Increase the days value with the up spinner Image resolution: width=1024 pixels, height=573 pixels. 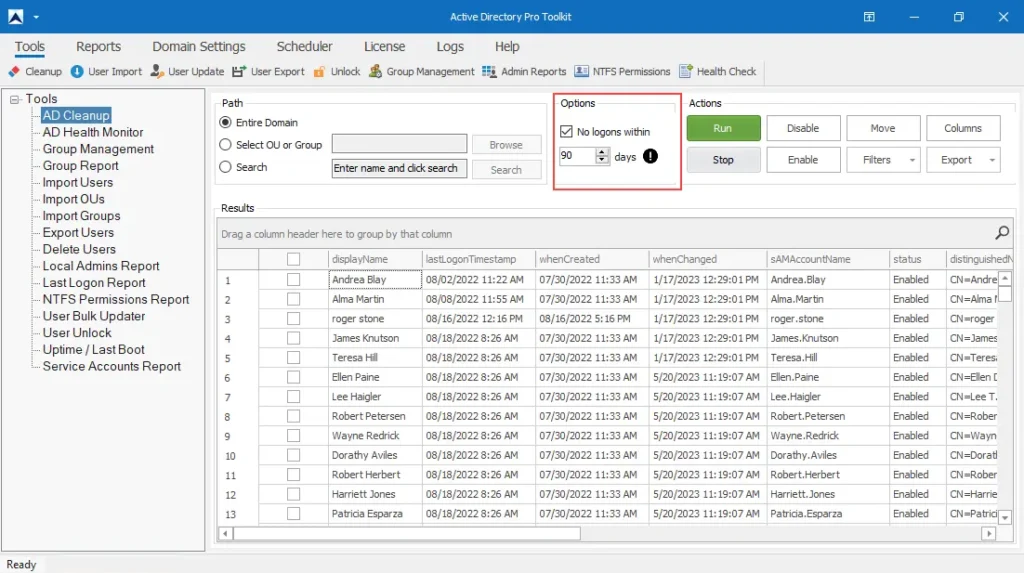tap(601, 152)
